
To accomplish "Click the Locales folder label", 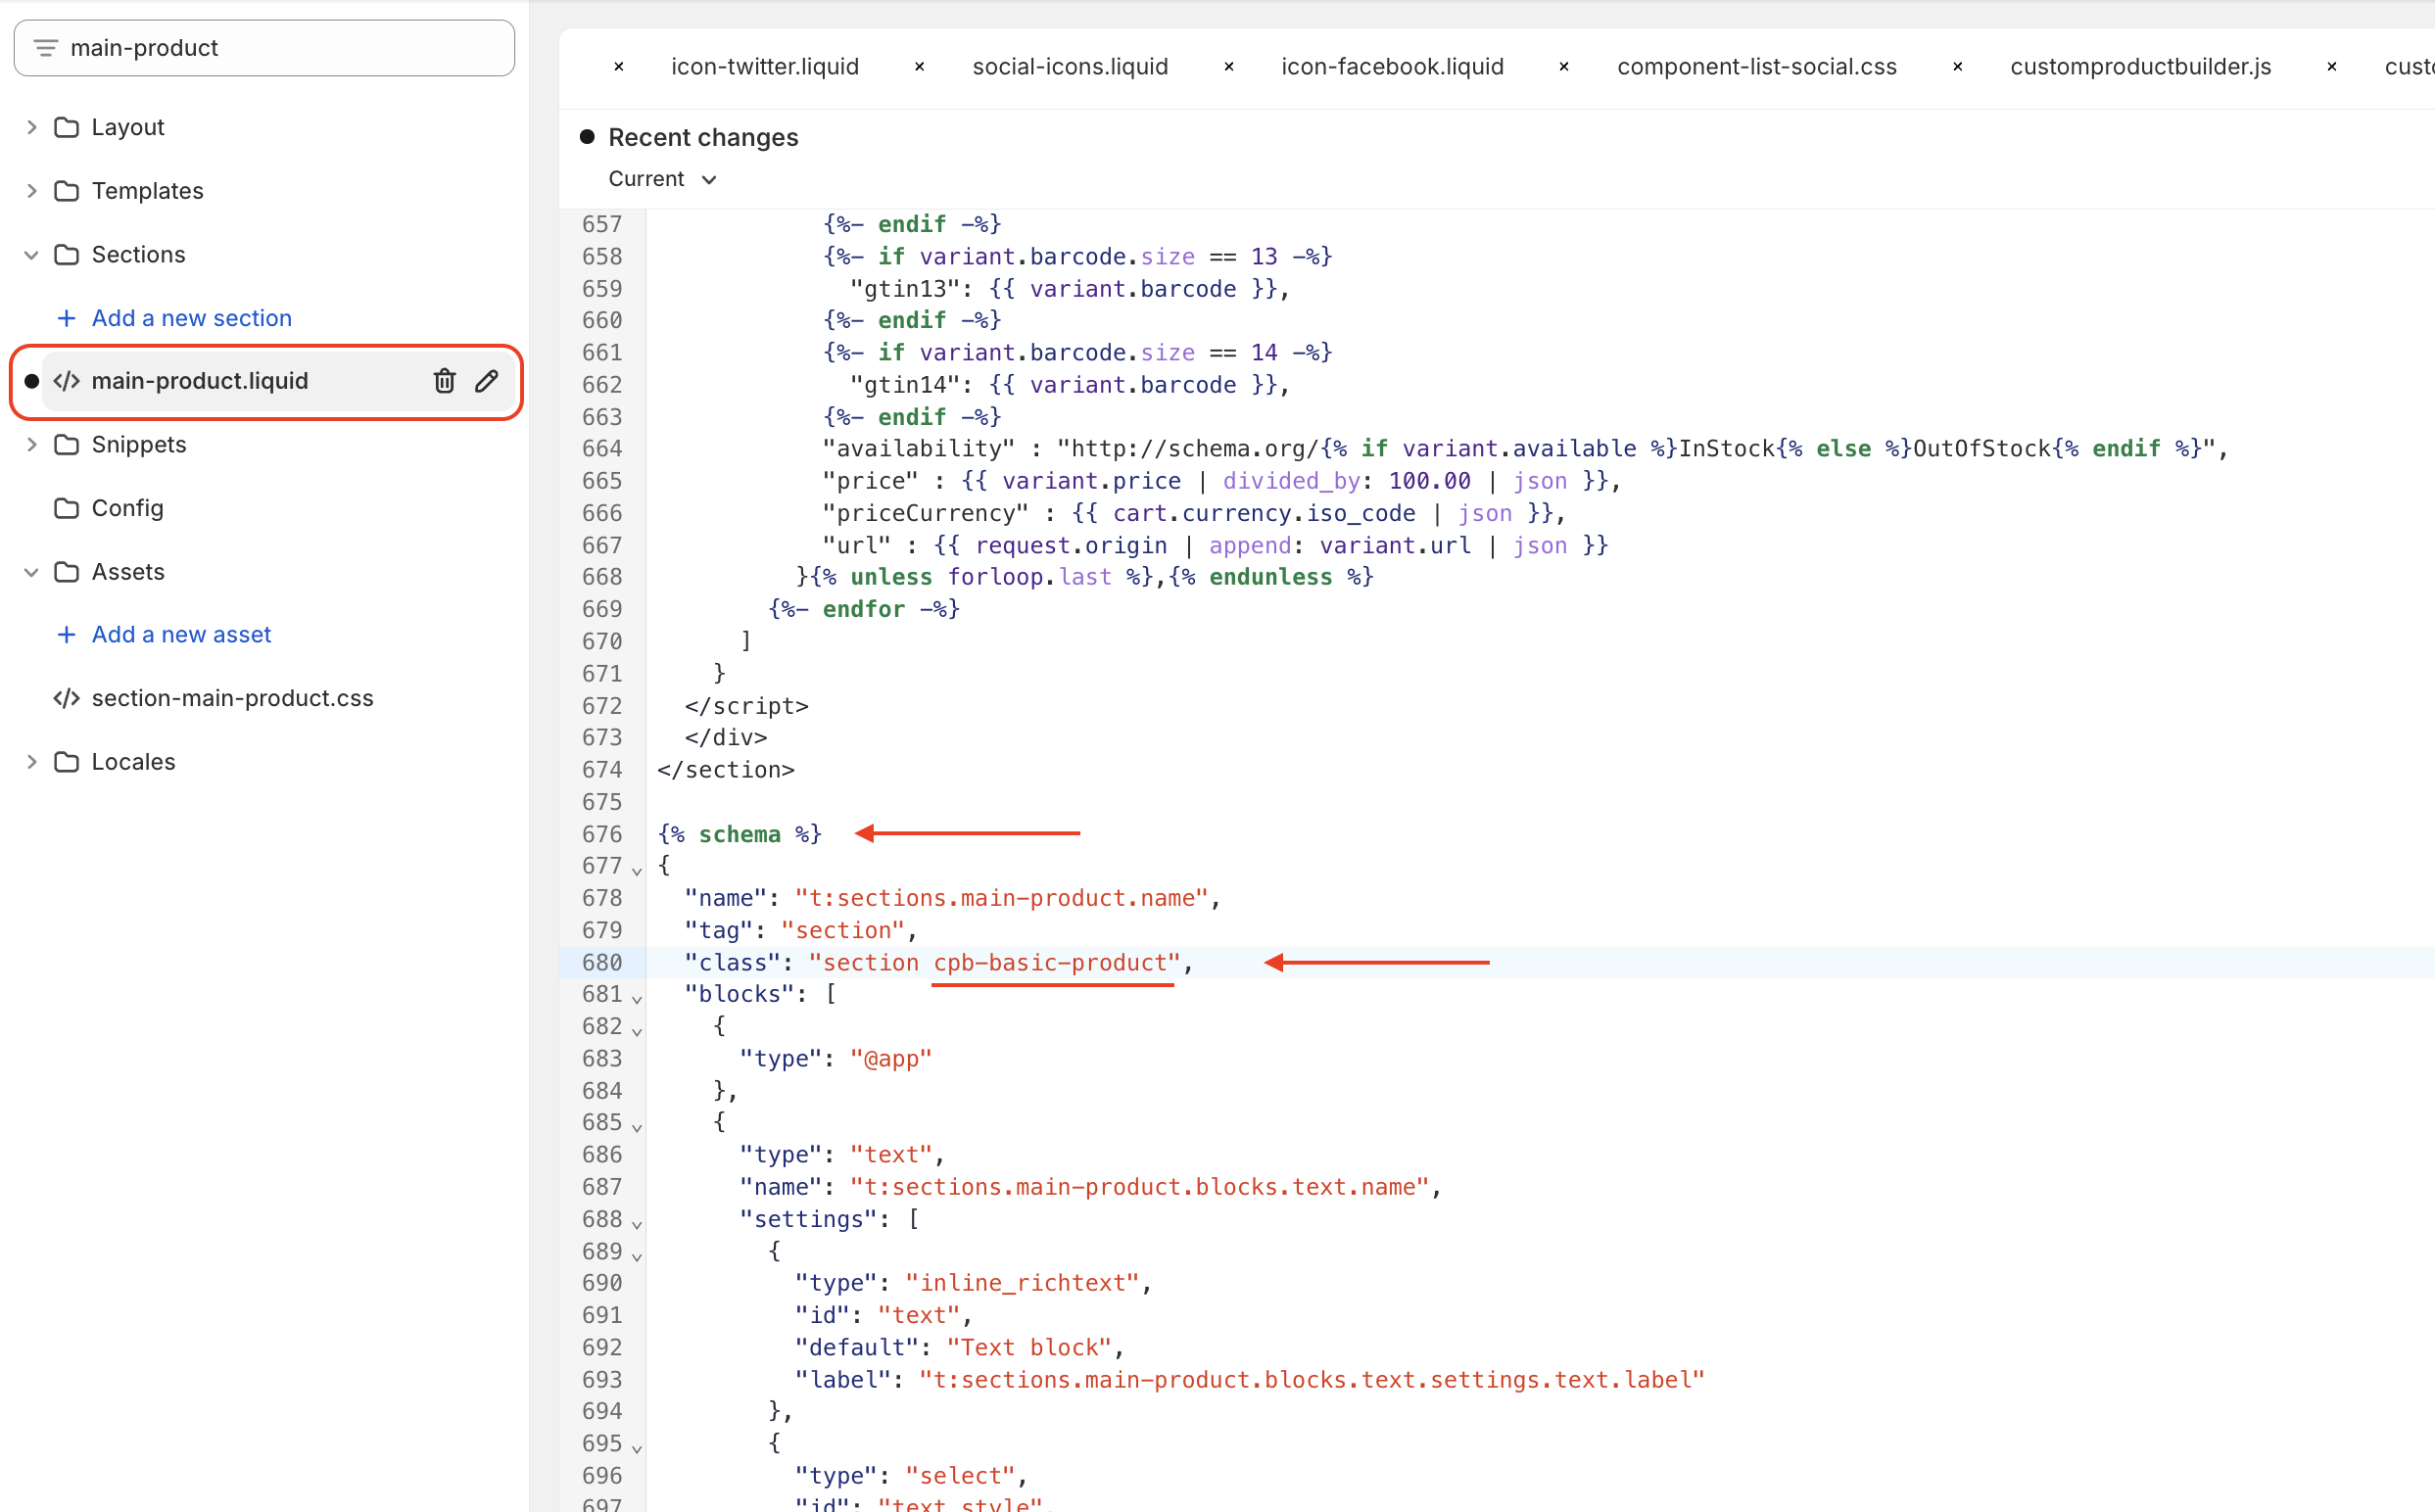I will pos(134,762).
